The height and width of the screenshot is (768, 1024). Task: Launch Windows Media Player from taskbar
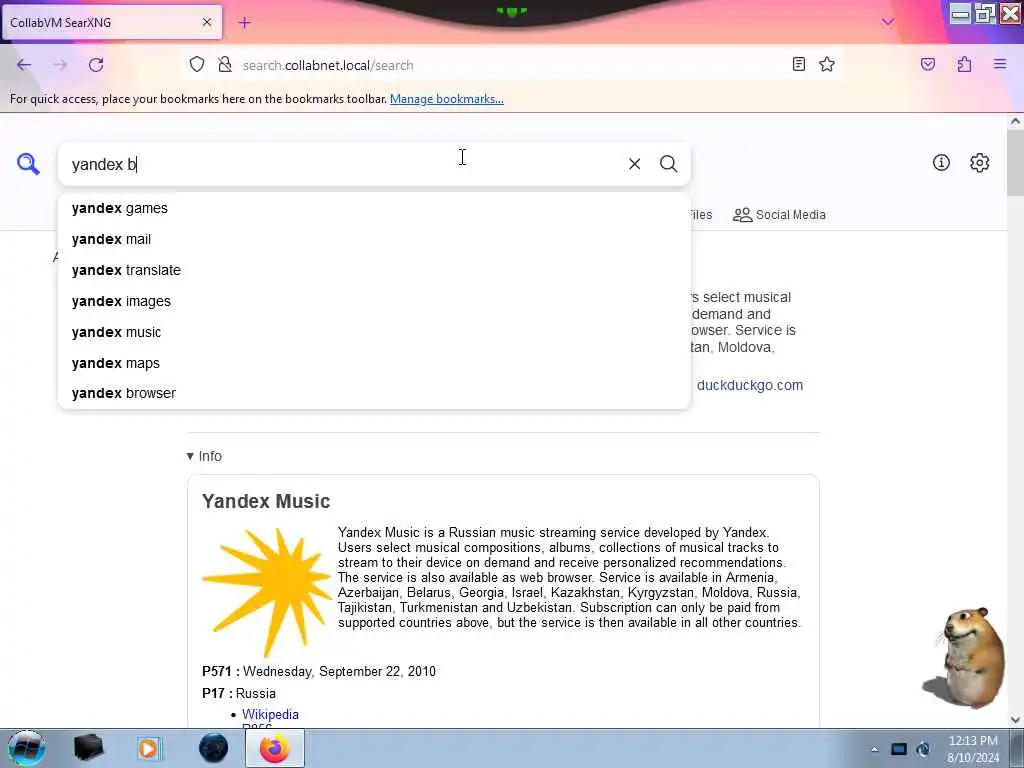149,749
